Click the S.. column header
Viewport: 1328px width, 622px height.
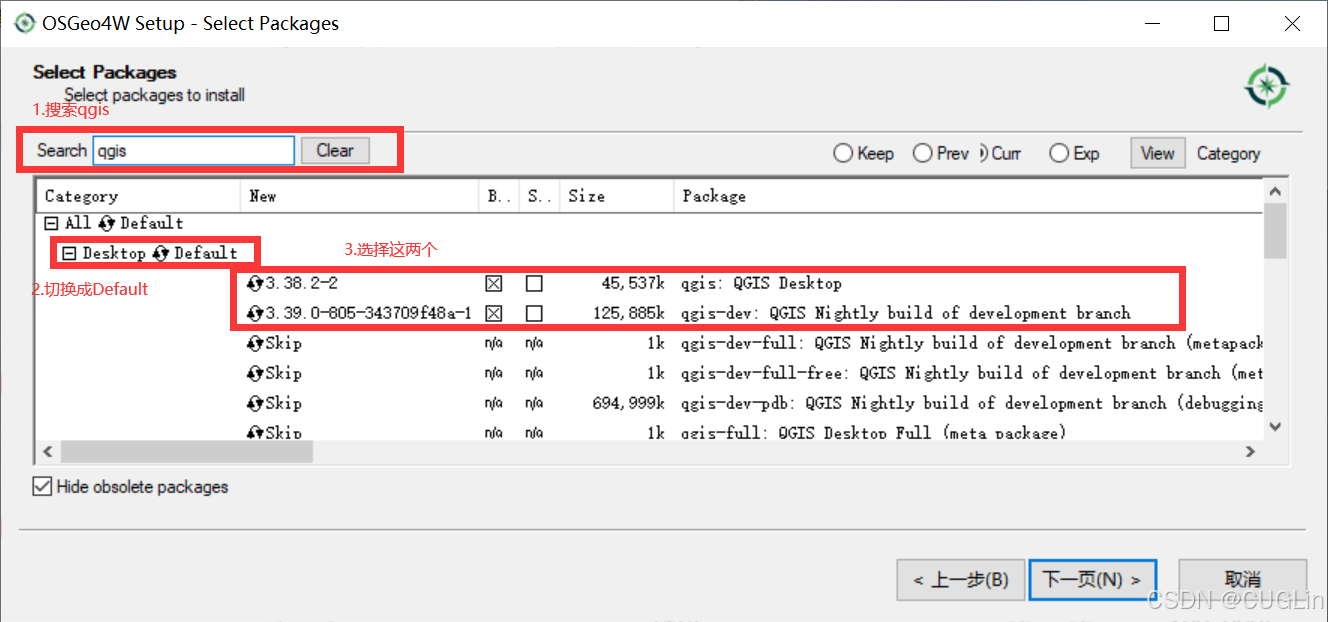pyautogui.click(x=539, y=196)
